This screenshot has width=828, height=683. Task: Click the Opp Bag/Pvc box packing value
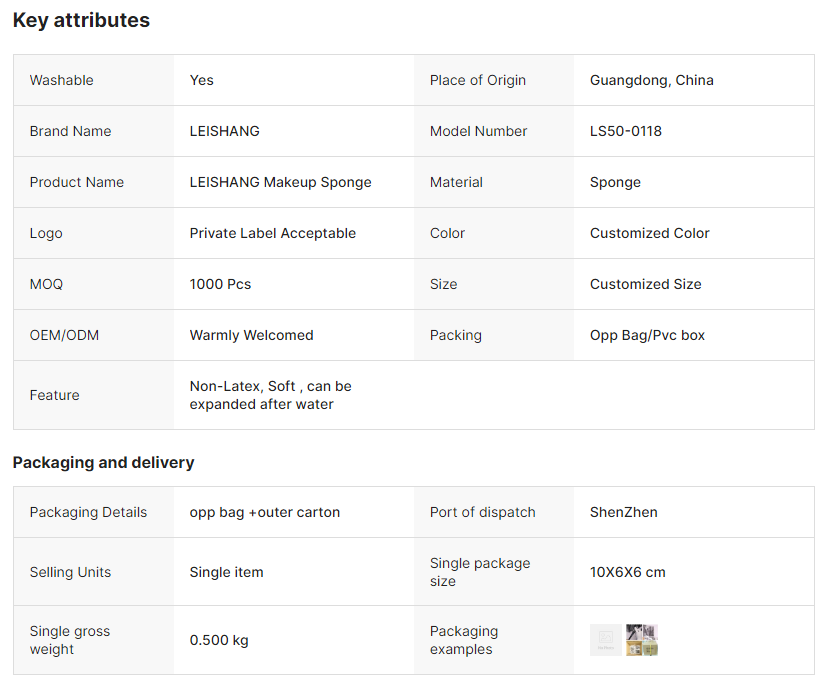[x=647, y=335]
